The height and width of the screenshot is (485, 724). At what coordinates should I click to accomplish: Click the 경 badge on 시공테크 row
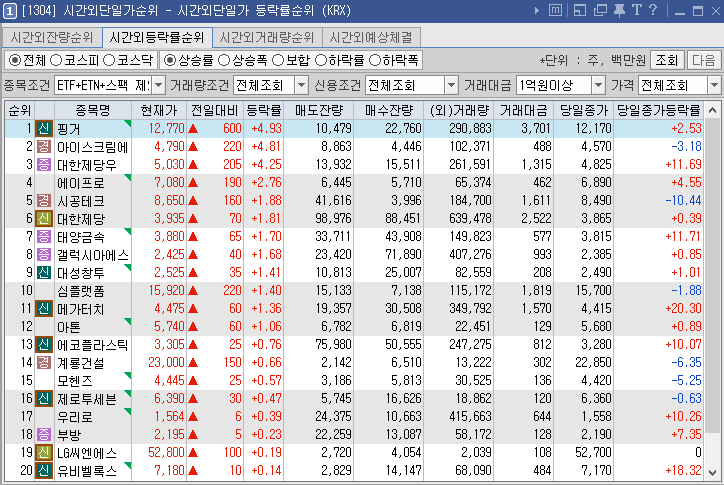(x=44, y=200)
